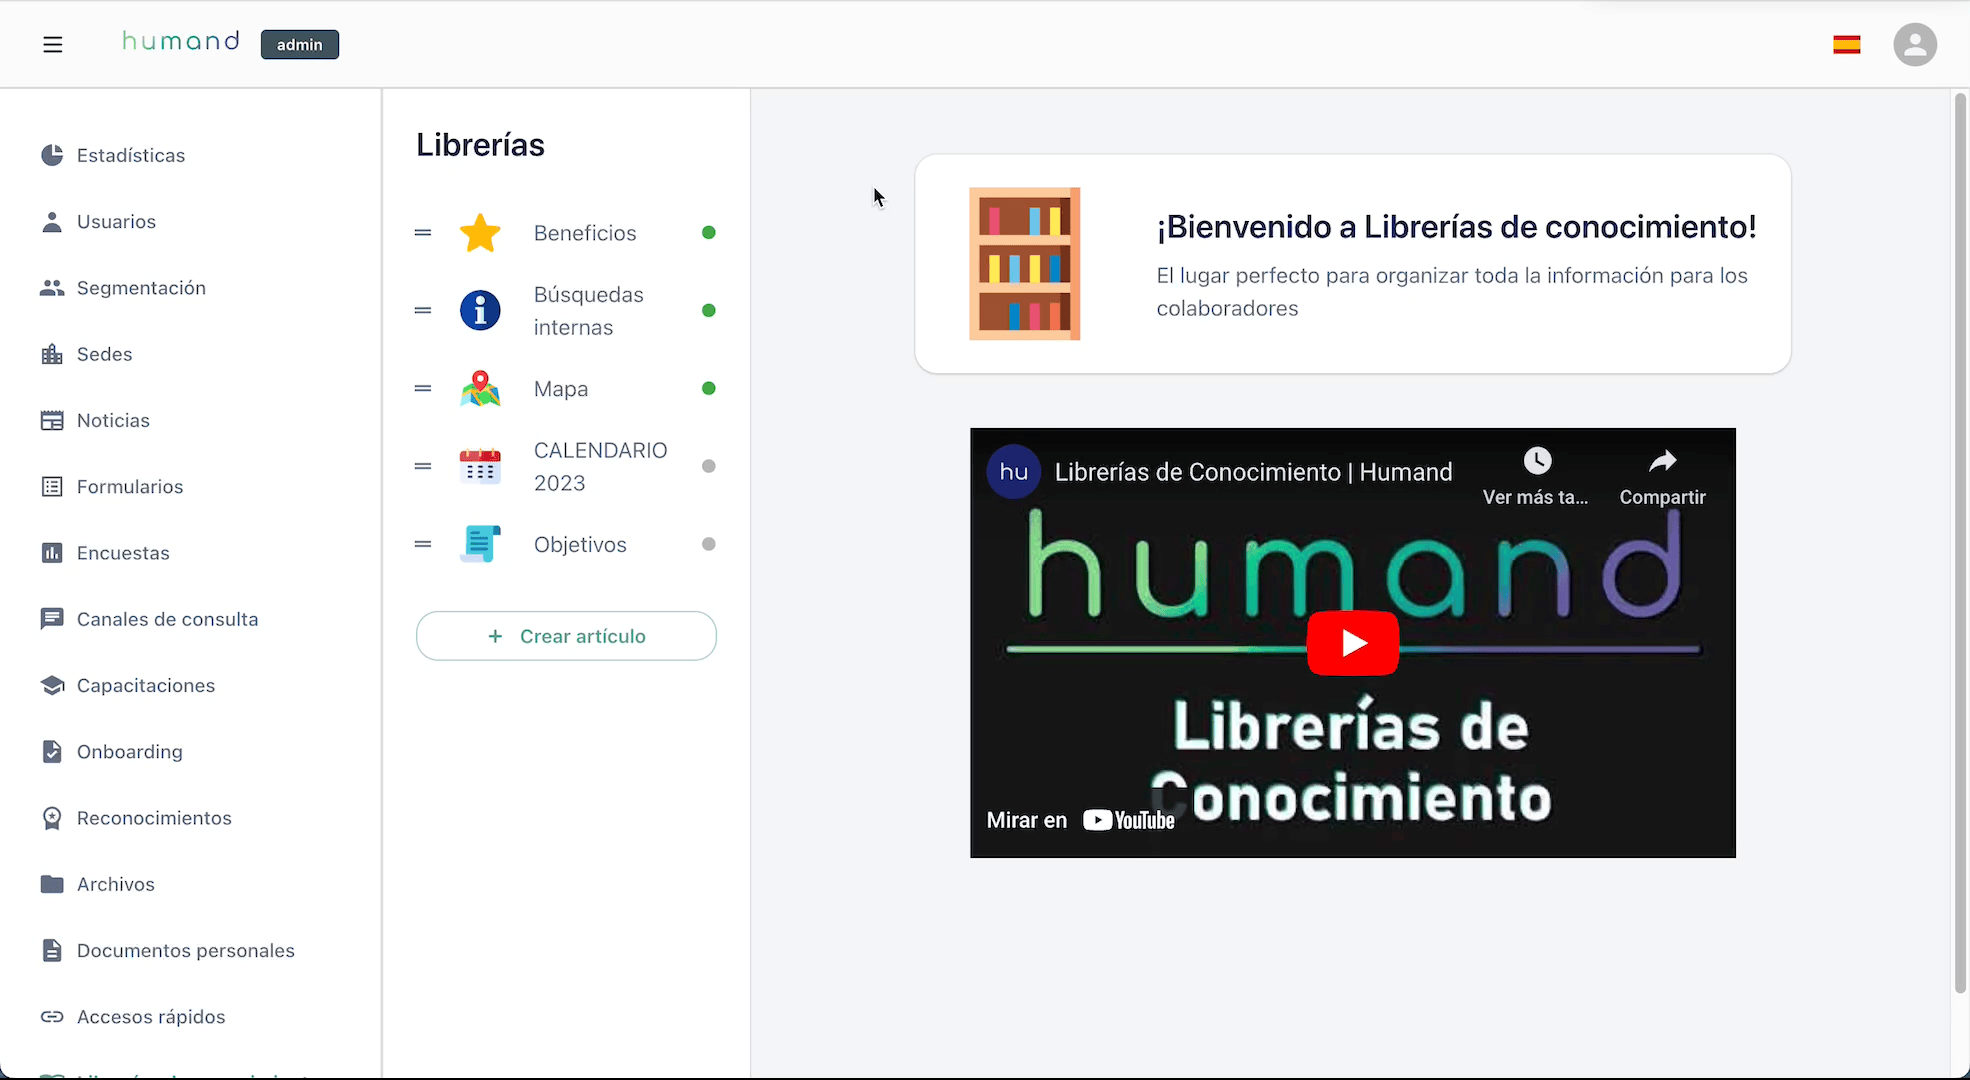Image resolution: width=1970 pixels, height=1080 pixels.
Task: Click the Reconocimientos award icon
Action: 52,818
